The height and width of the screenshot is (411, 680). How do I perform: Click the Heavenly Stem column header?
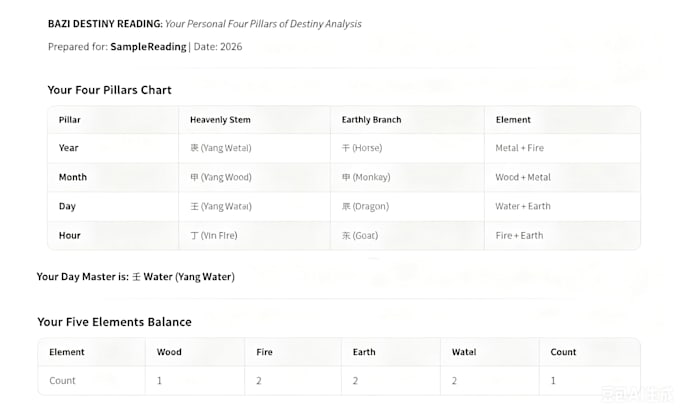pos(220,120)
